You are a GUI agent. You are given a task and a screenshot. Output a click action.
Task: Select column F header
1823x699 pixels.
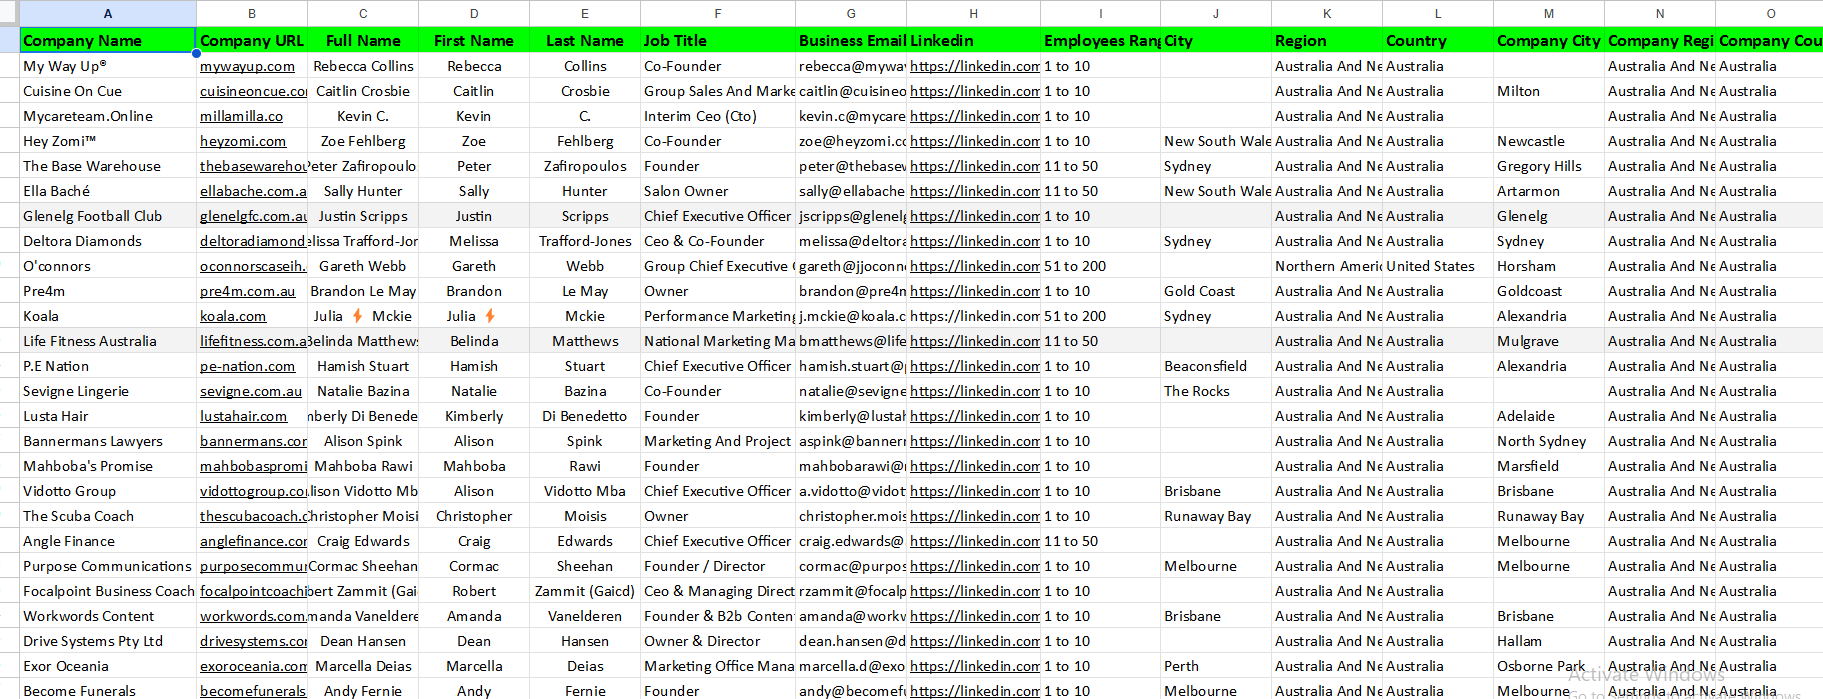point(718,13)
